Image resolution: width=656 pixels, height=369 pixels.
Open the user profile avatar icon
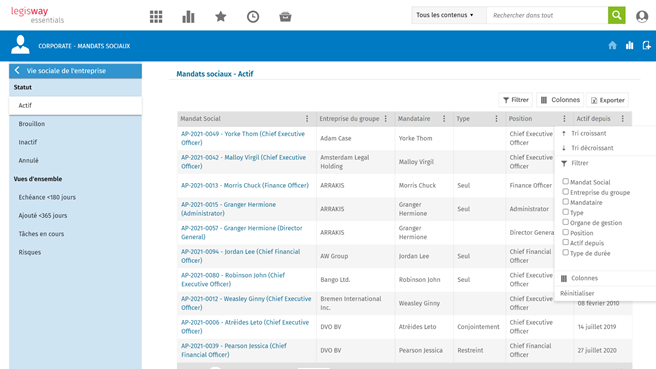(642, 16)
